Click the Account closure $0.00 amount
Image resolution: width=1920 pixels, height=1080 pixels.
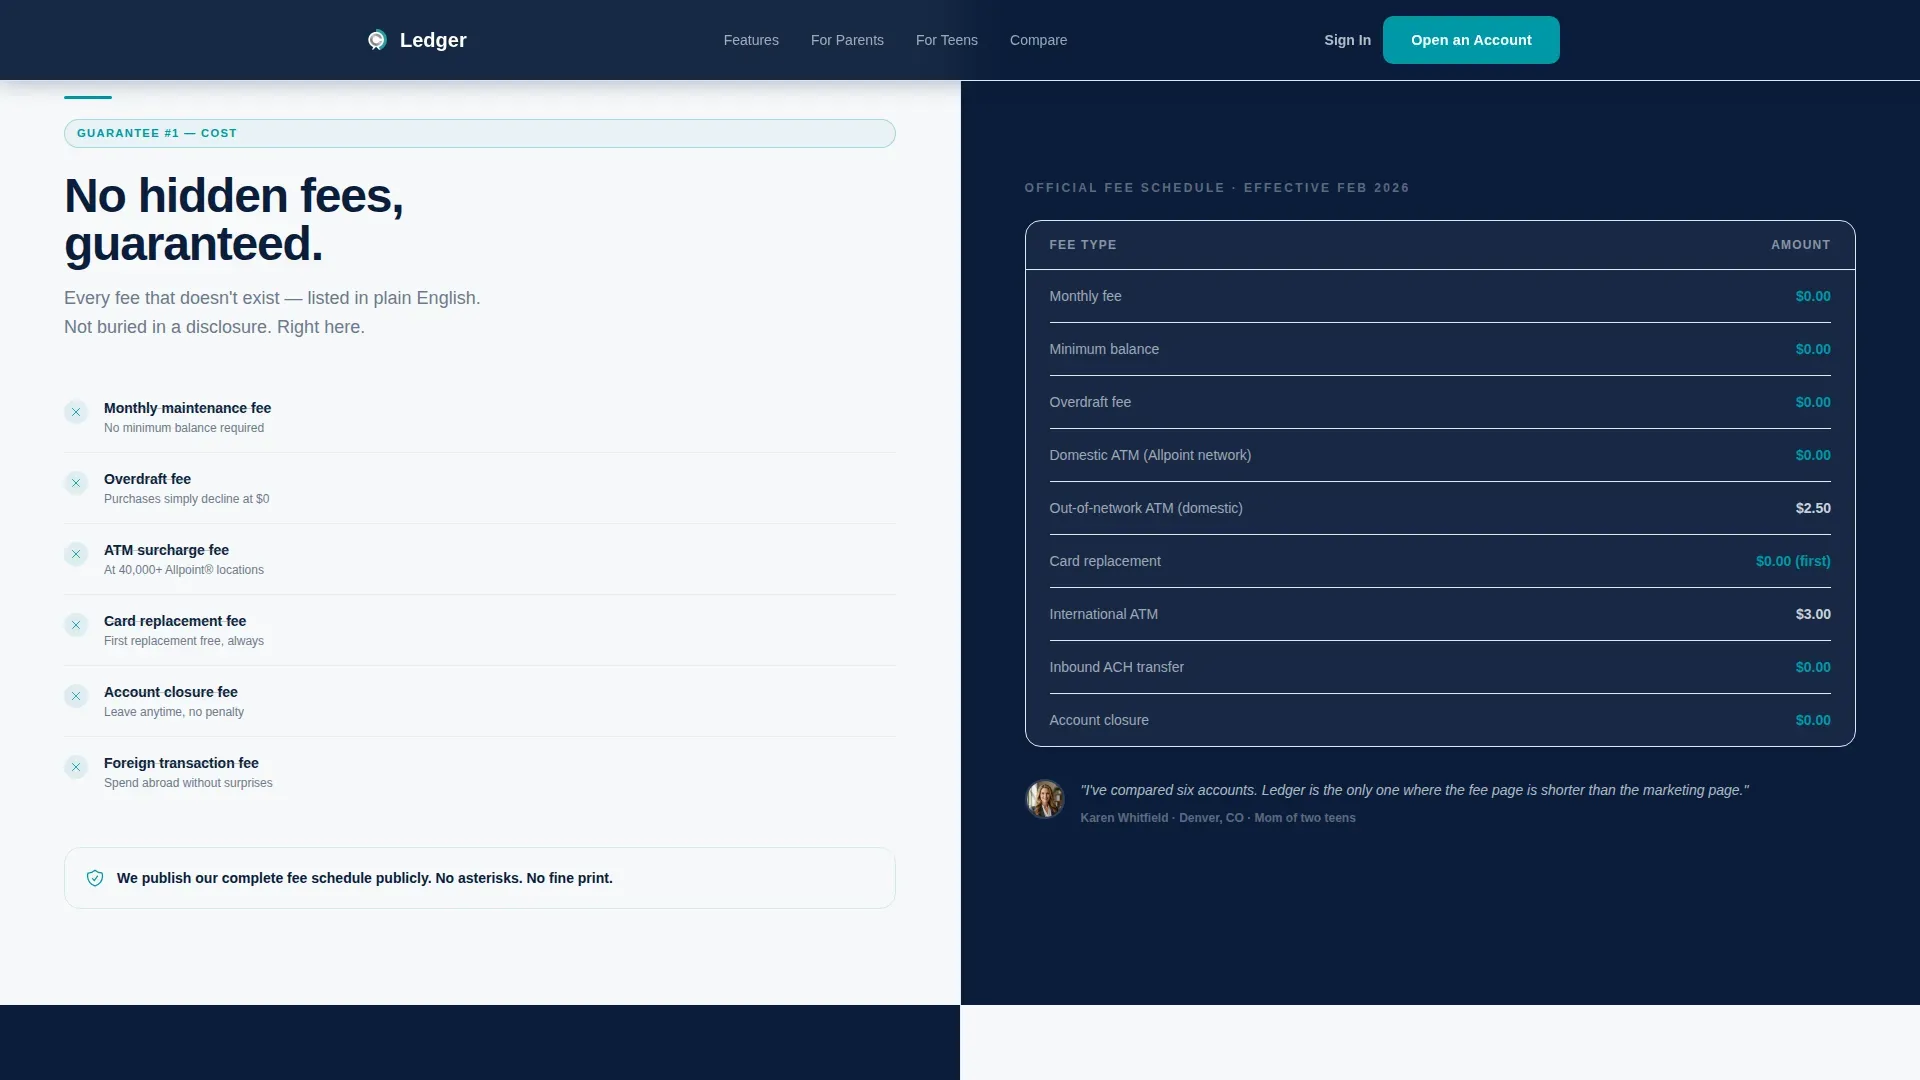click(1813, 720)
